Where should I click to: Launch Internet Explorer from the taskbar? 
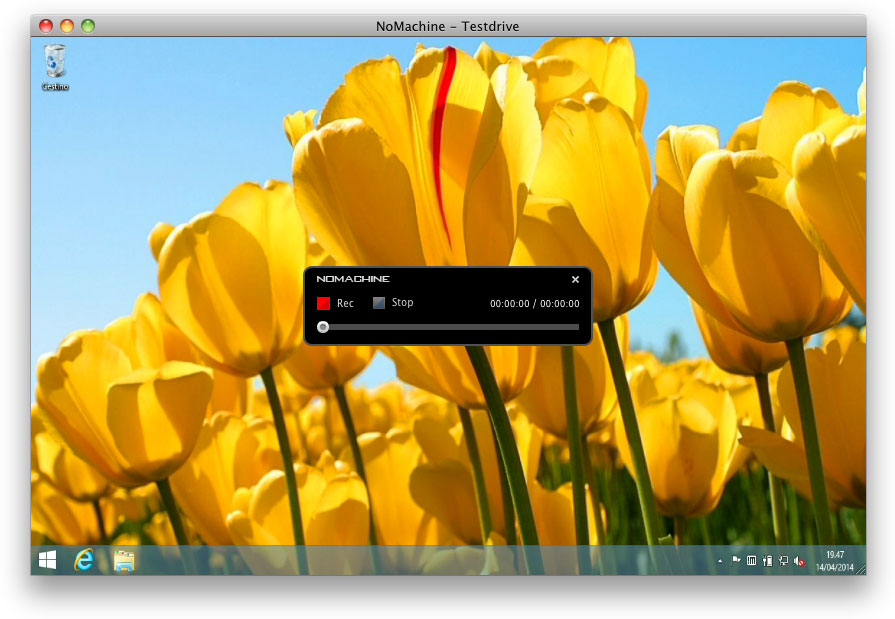[84, 560]
